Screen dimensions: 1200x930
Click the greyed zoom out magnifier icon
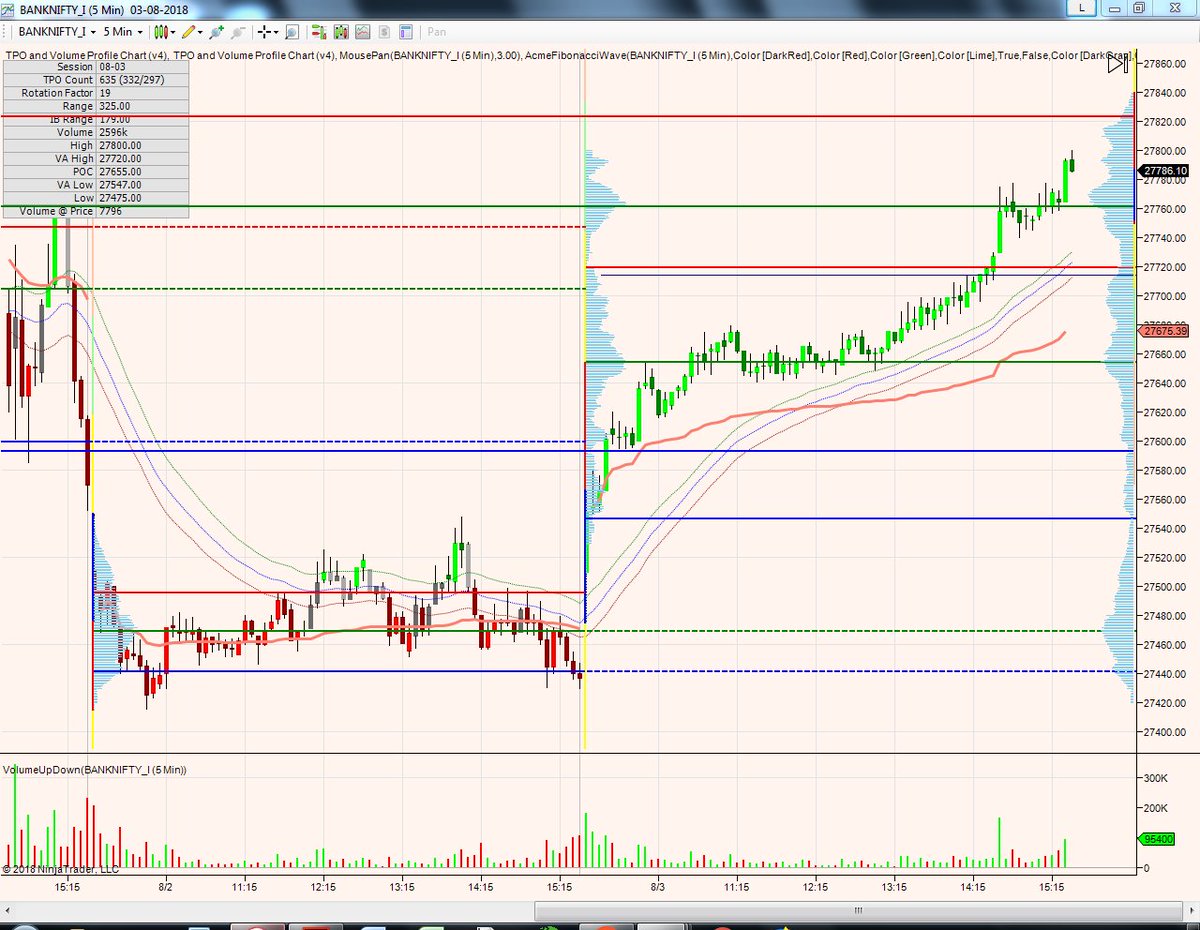[x=237, y=32]
